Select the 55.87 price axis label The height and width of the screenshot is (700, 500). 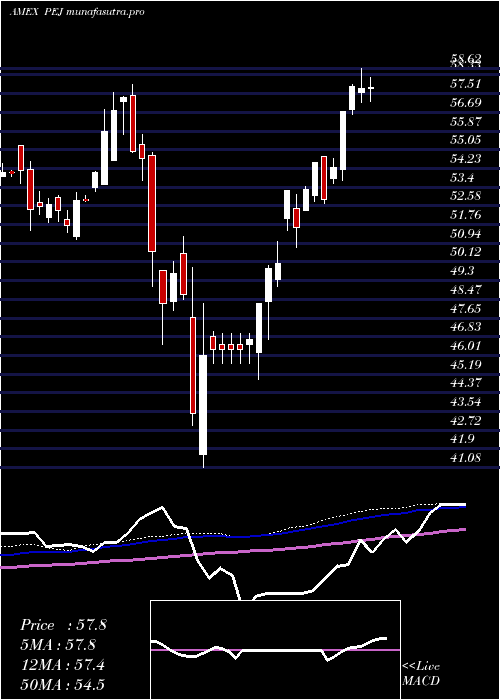tap(466, 121)
